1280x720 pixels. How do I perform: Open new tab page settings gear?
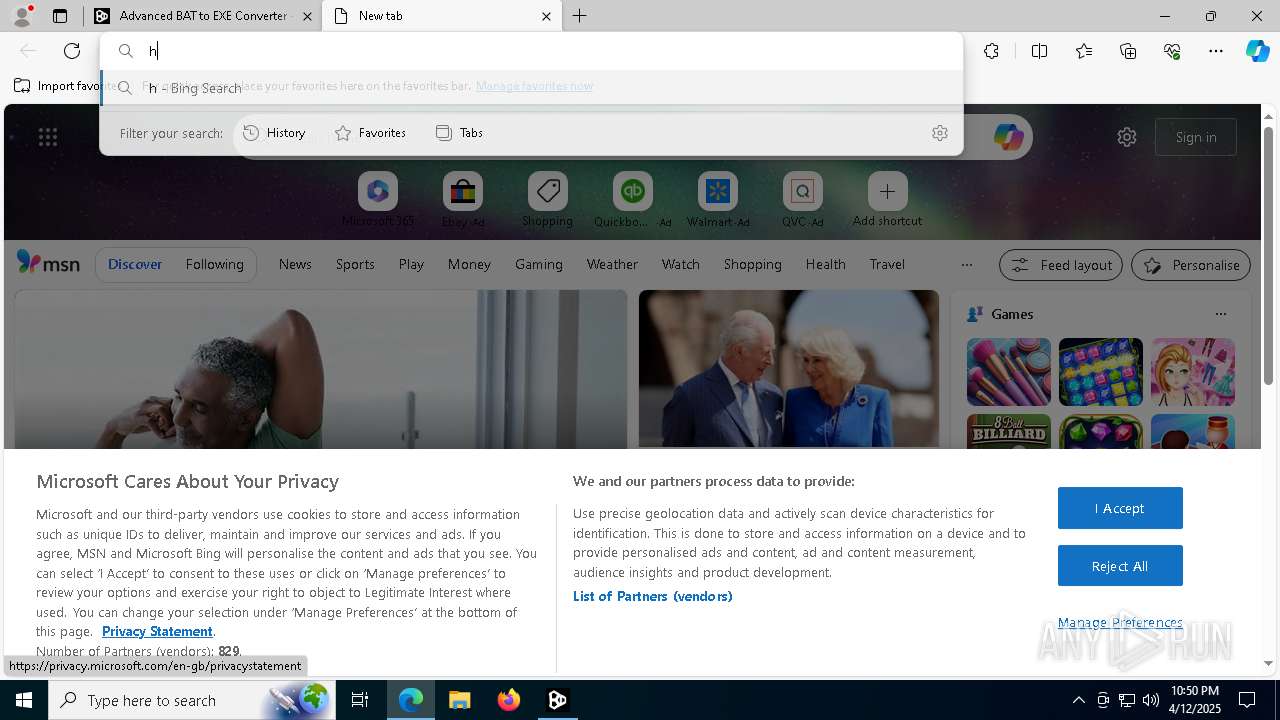click(1127, 137)
